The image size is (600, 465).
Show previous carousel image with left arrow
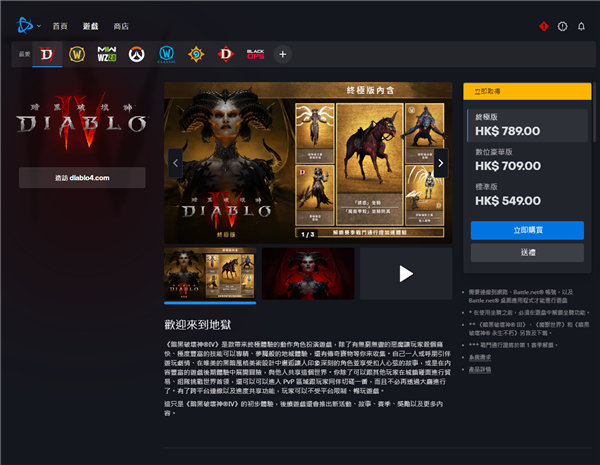coord(175,163)
